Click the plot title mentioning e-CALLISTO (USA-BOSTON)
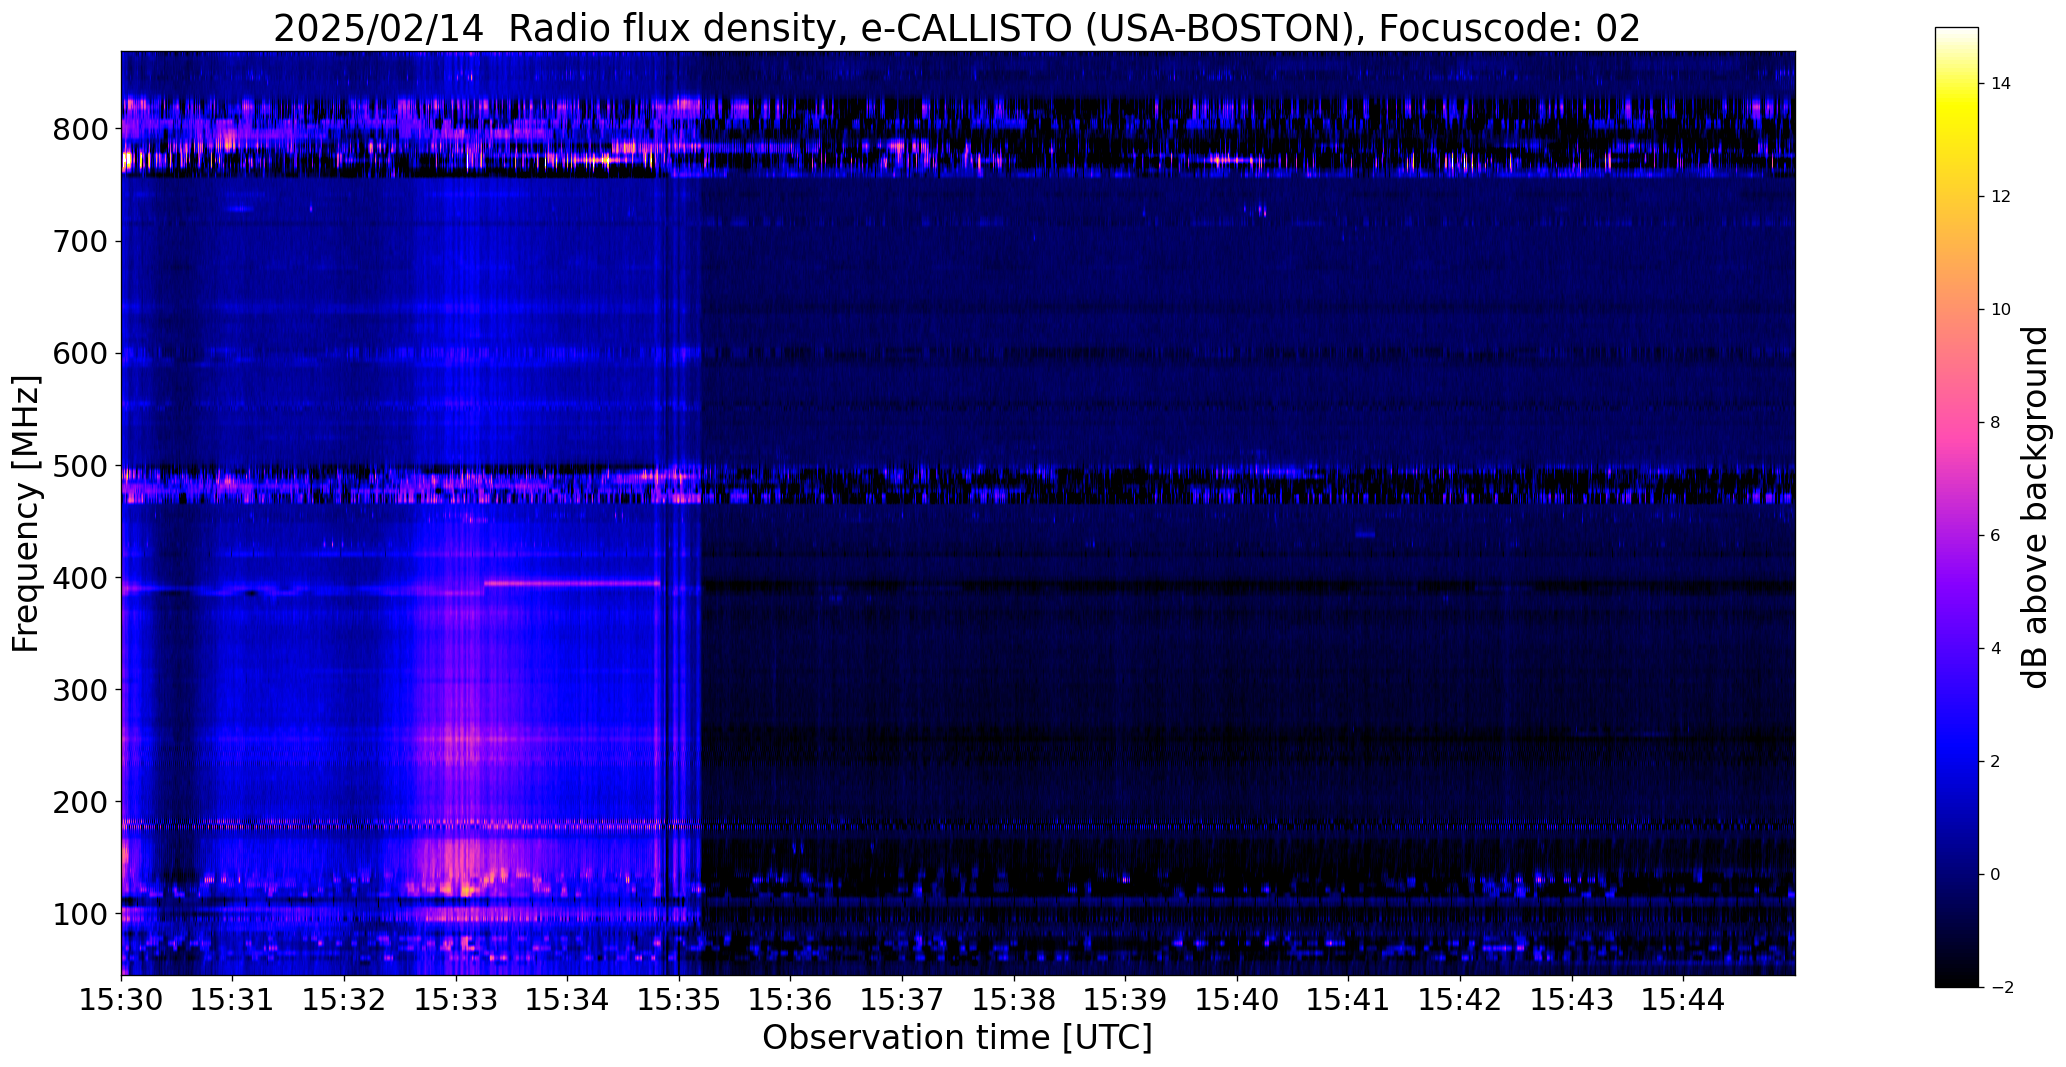 (x=957, y=28)
